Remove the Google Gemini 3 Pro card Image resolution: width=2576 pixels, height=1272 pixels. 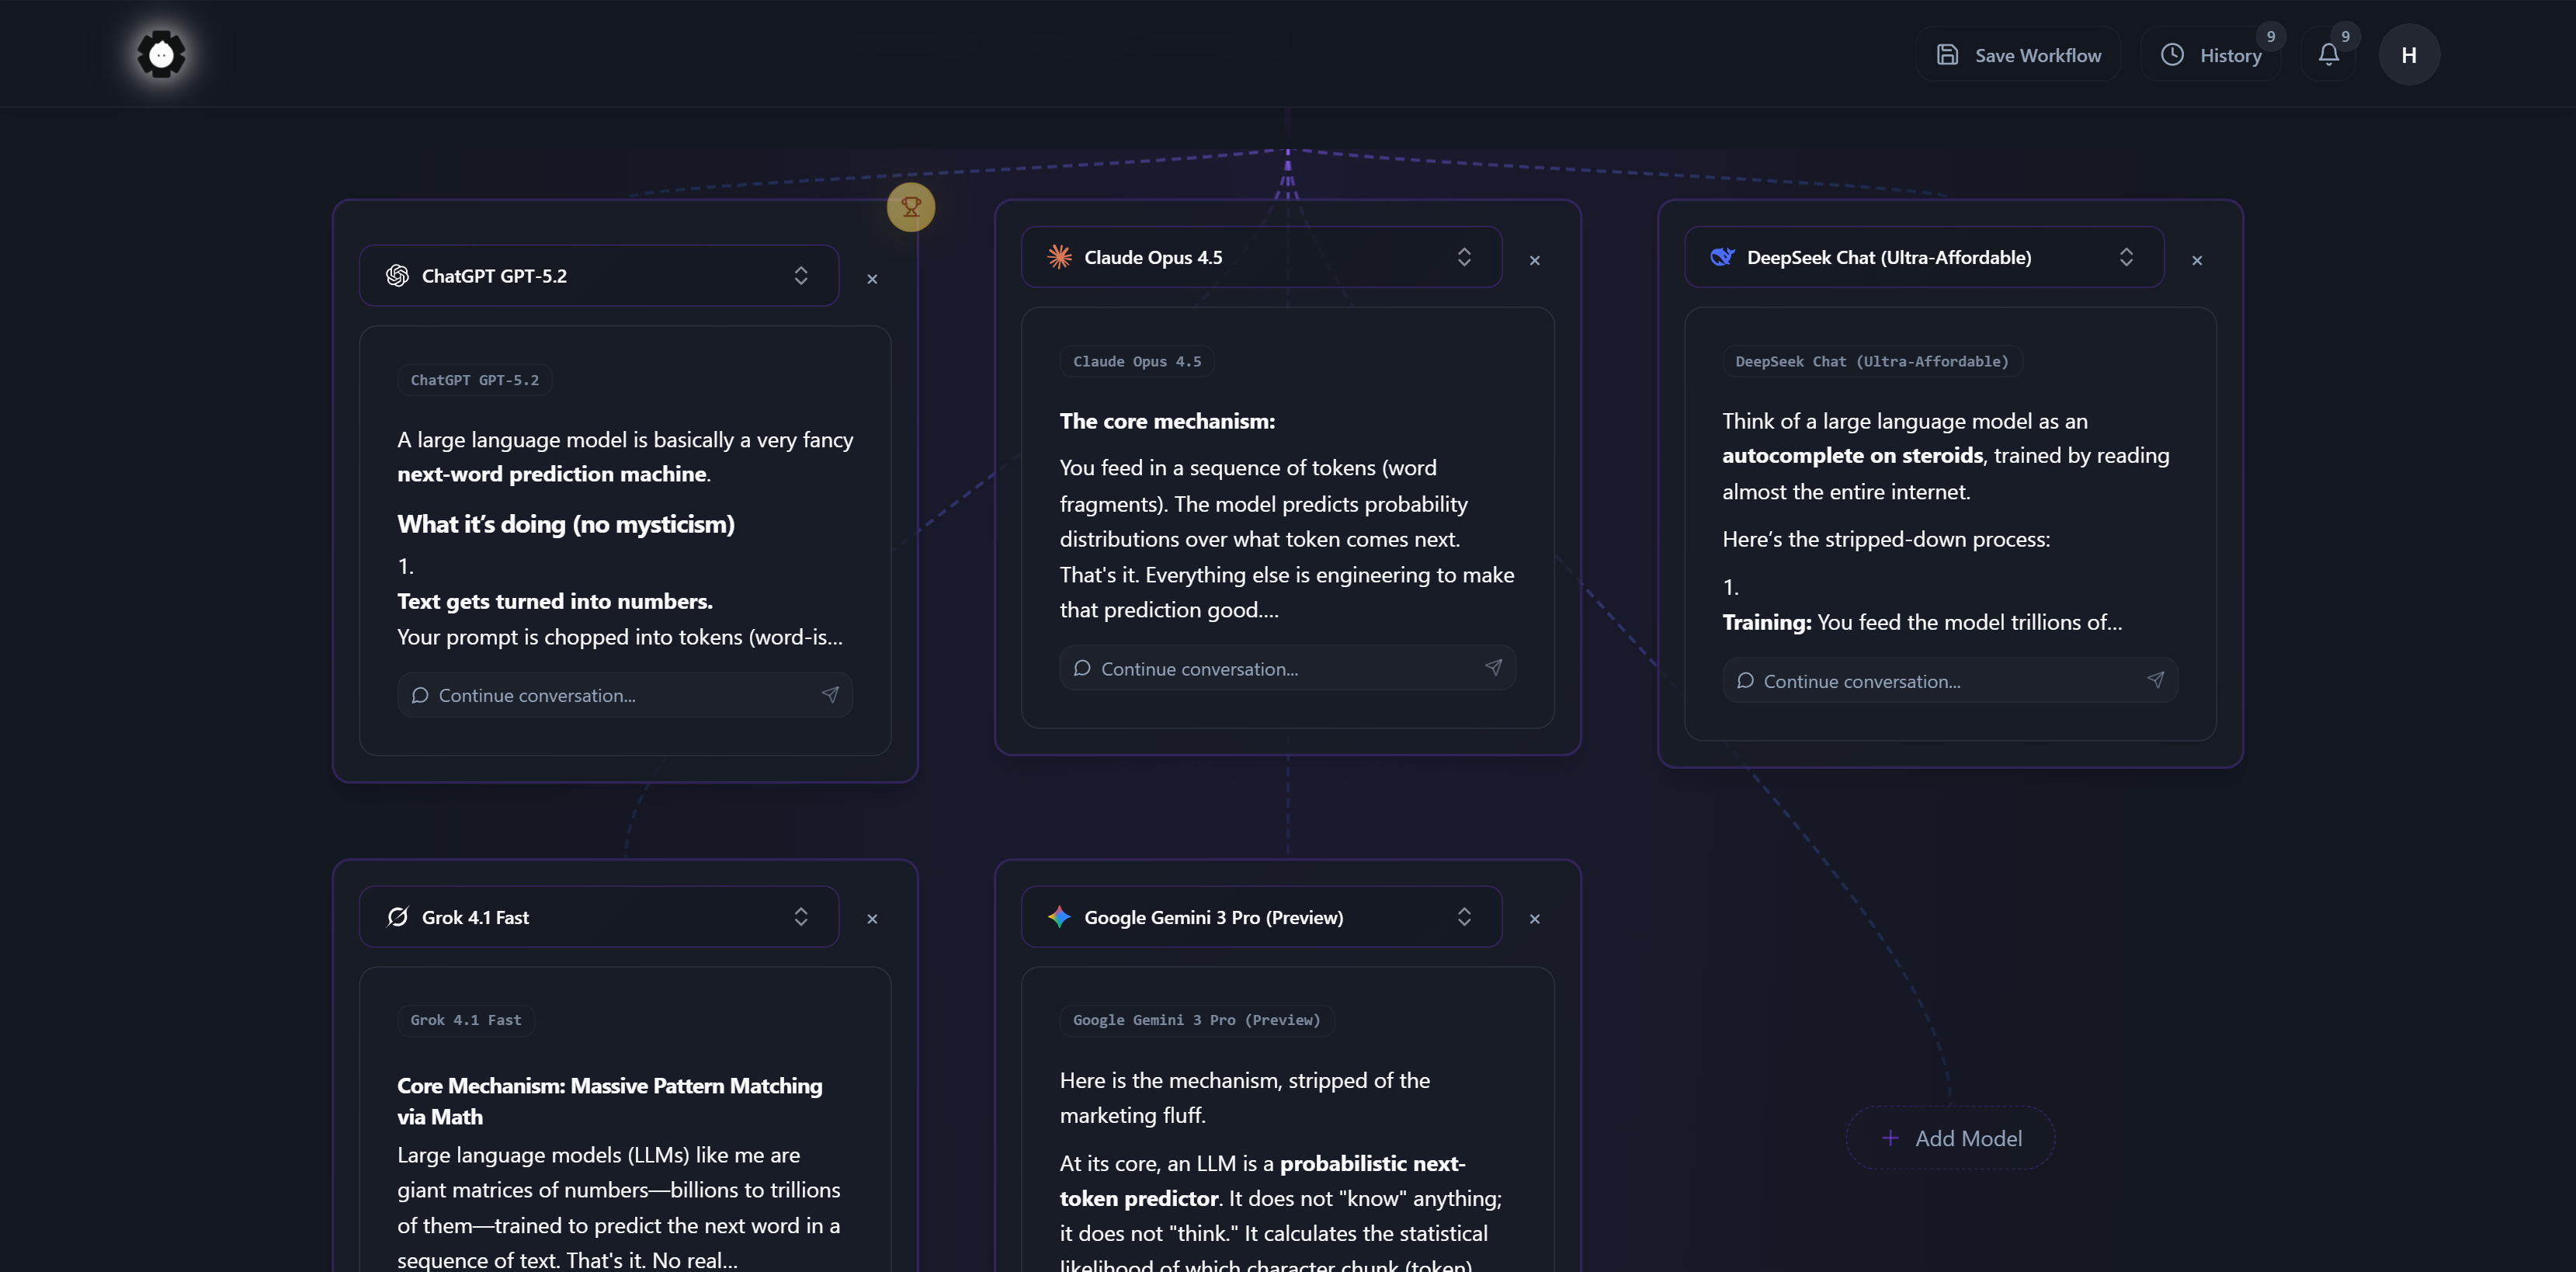click(x=1534, y=919)
